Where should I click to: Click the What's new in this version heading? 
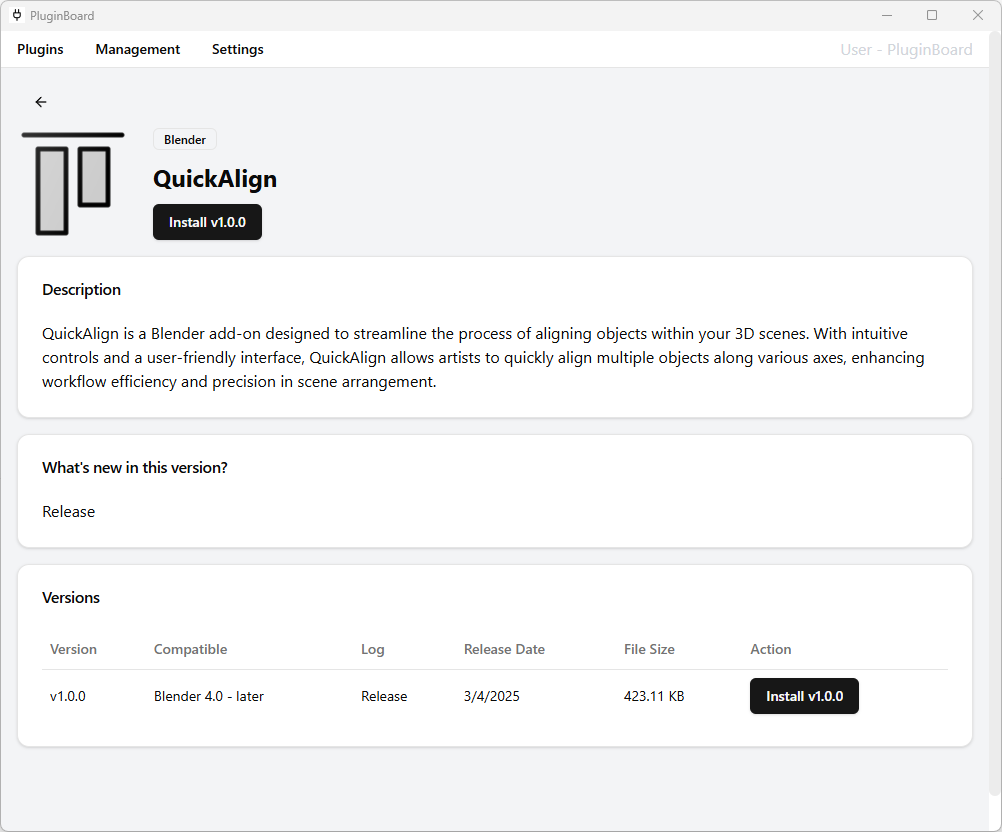[135, 468]
